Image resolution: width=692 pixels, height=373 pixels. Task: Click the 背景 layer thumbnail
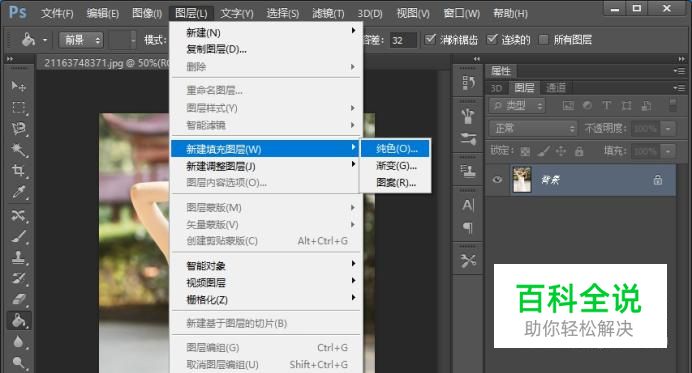click(x=522, y=180)
